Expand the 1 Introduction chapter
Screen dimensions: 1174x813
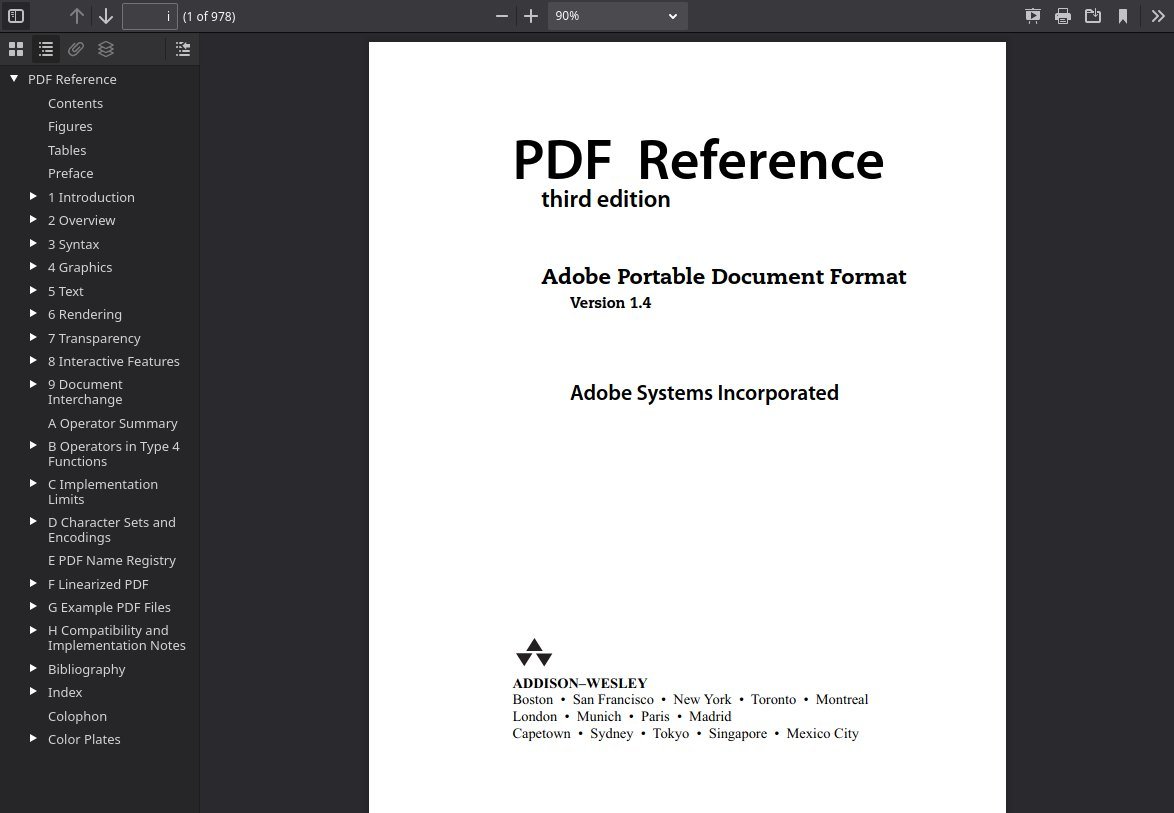(33, 196)
